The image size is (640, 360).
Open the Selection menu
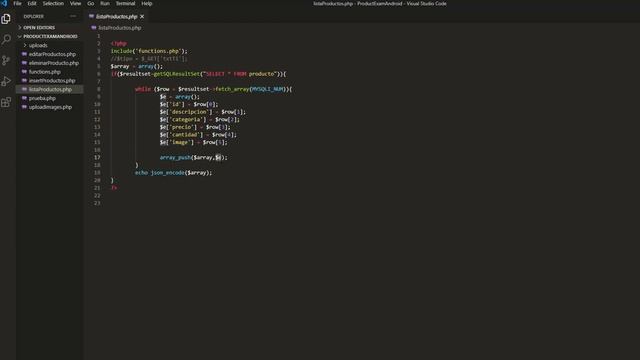pos(53,3)
